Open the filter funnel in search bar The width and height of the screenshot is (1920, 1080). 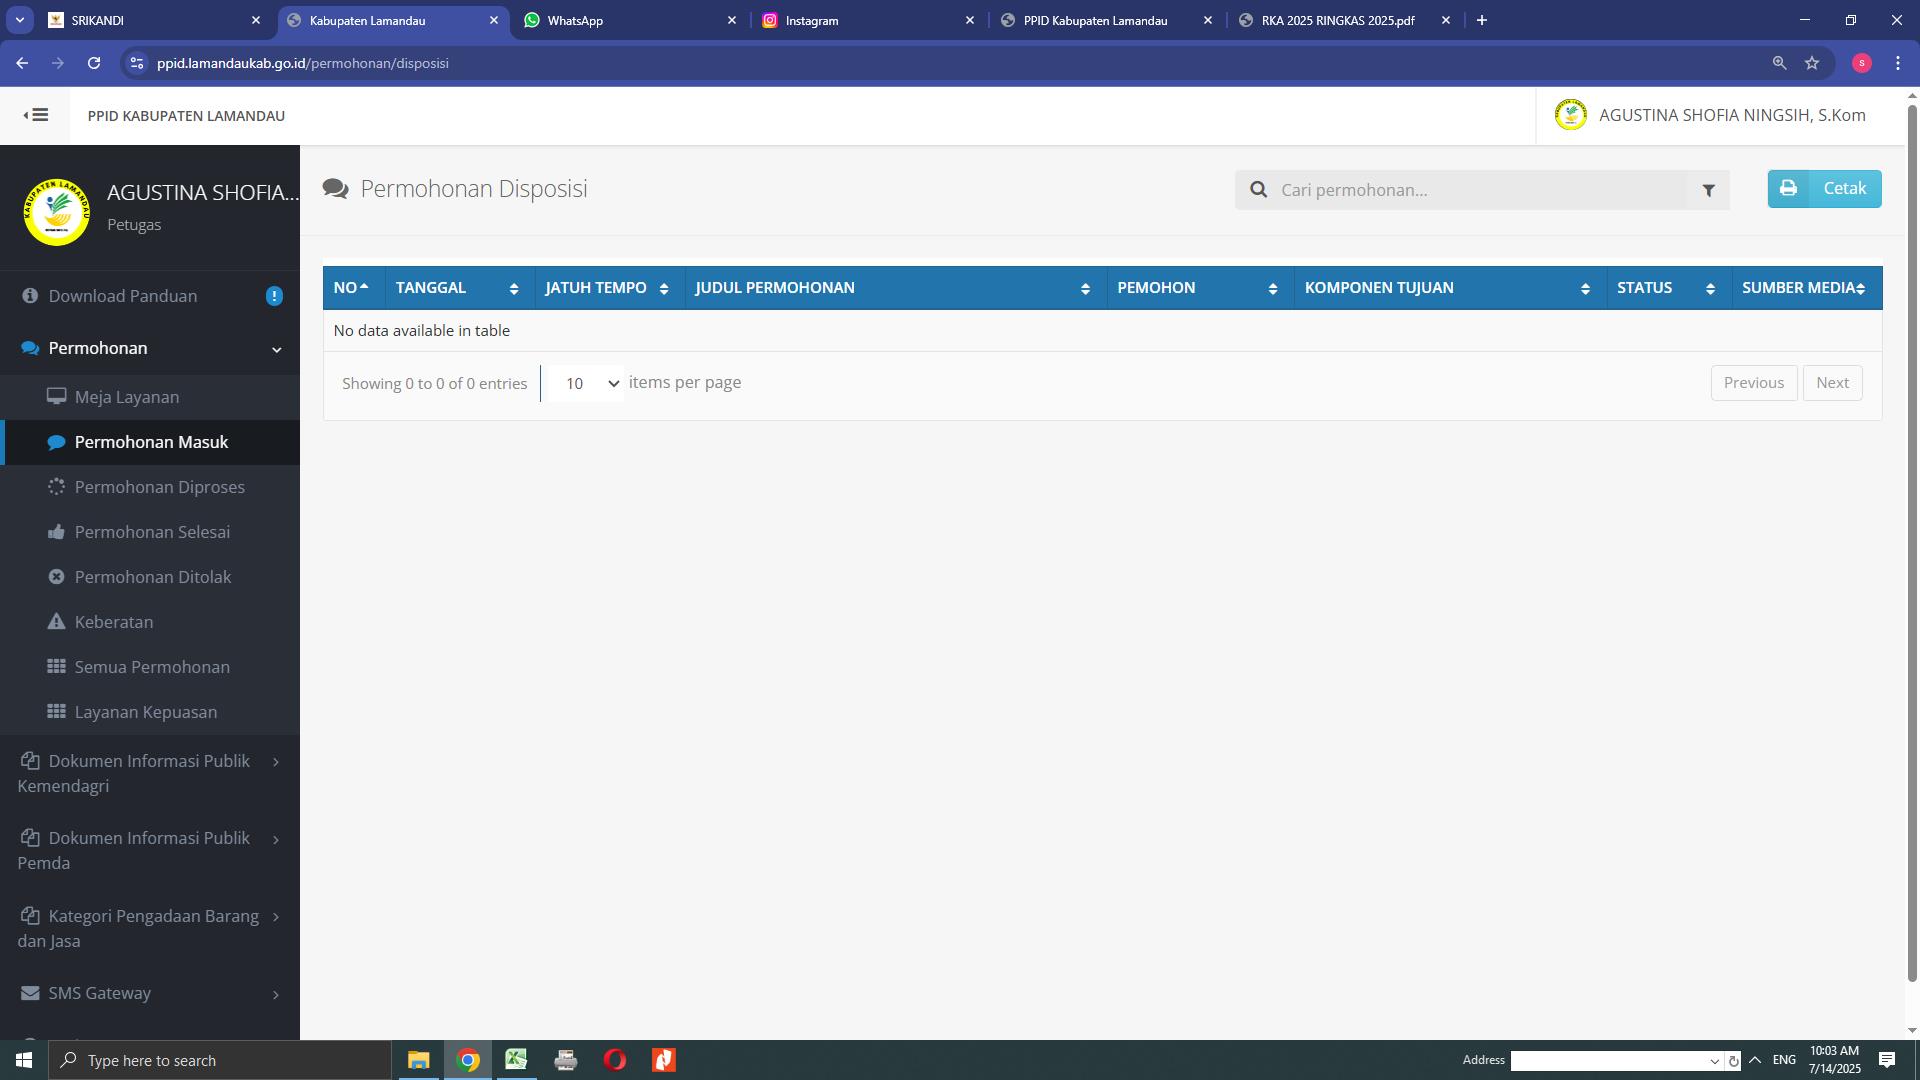click(x=1708, y=190)
